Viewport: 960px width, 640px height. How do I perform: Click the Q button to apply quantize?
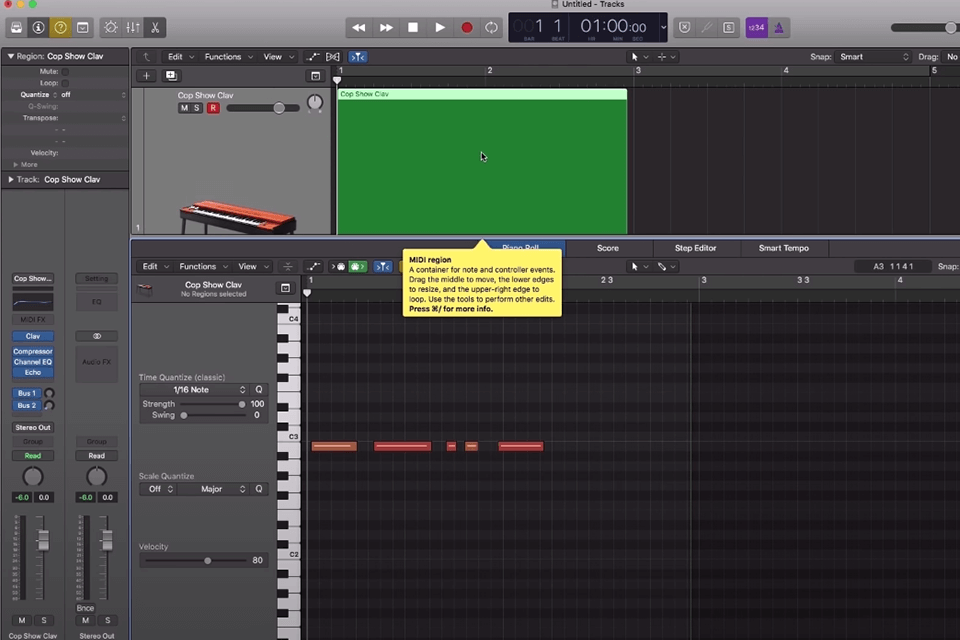pyautogui.click(x=258, y=389)
